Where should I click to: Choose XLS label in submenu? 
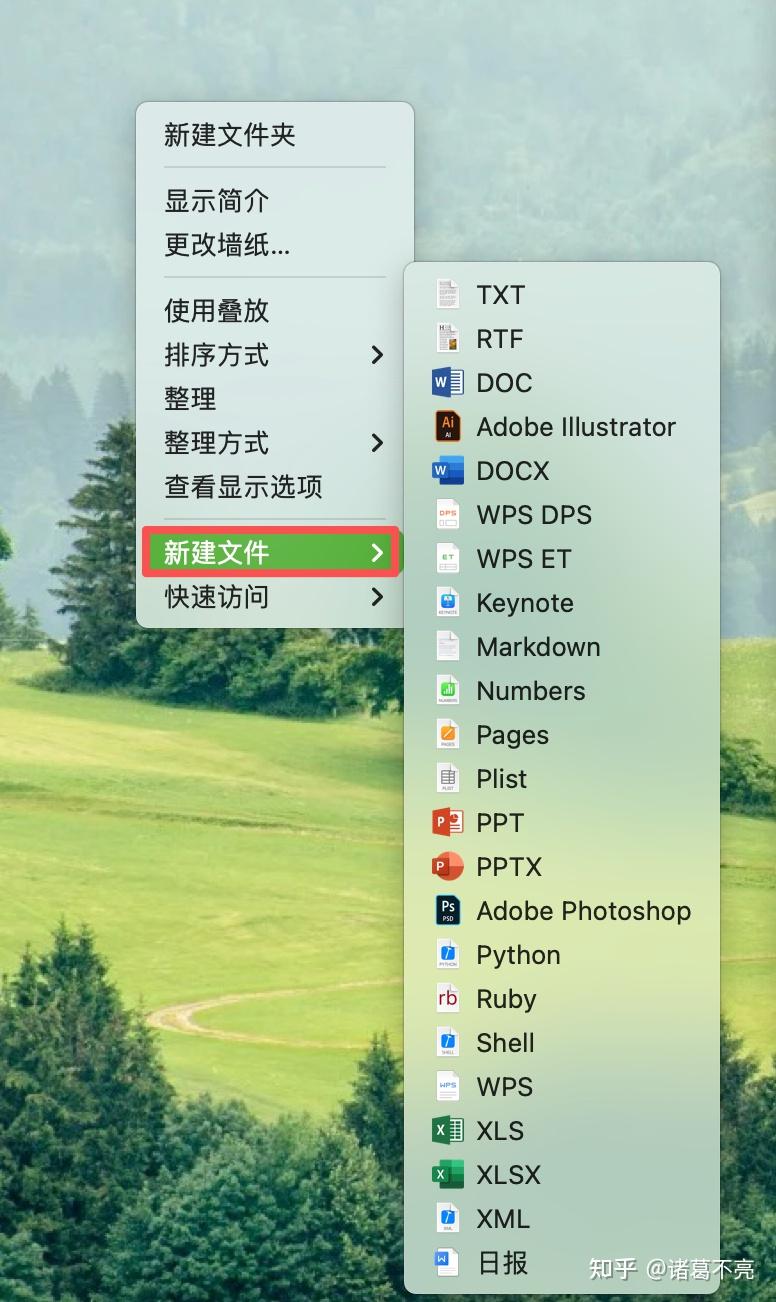coord(501,1131)
